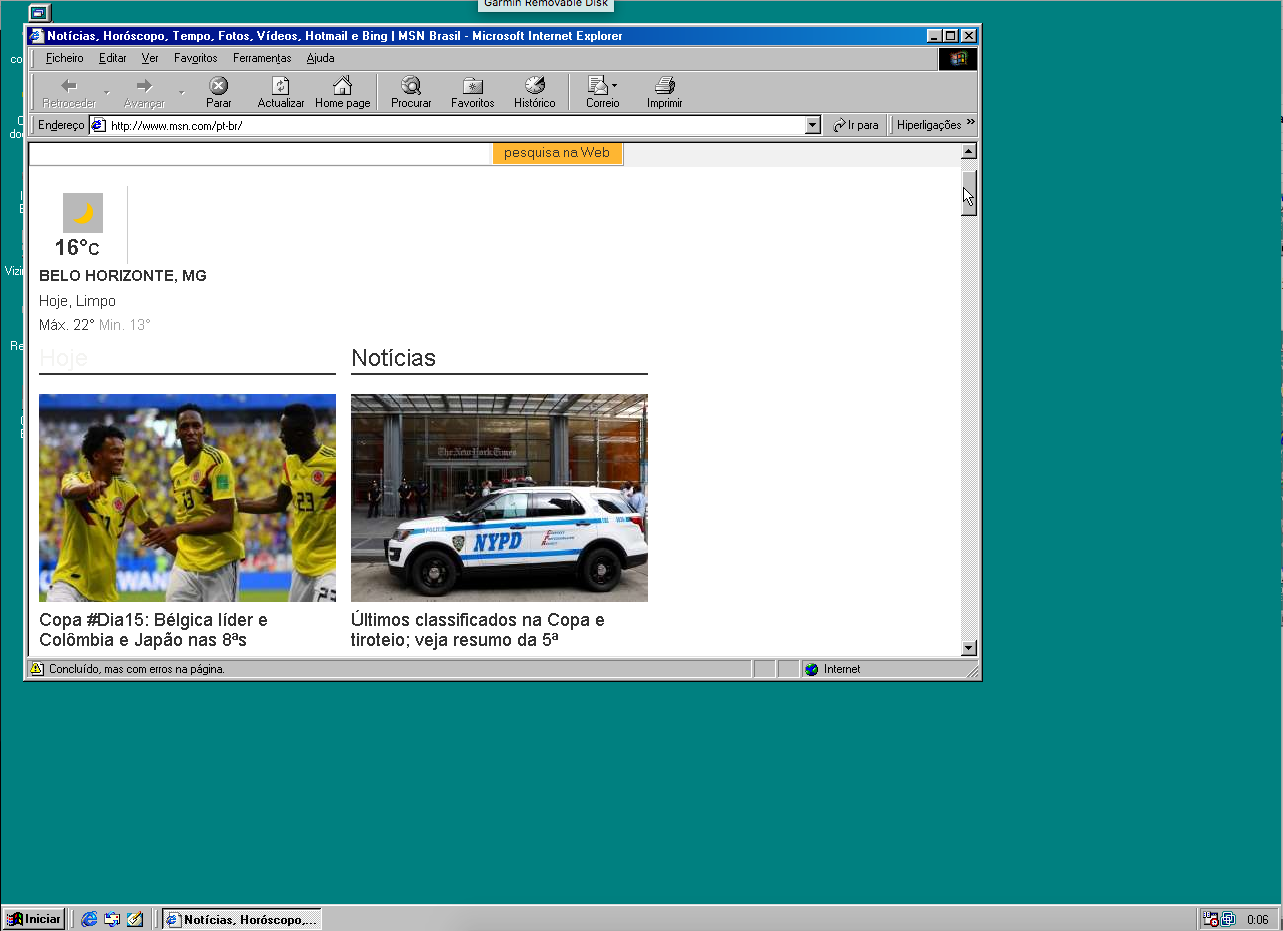Open the Ferramentas menu

point(262,58)
